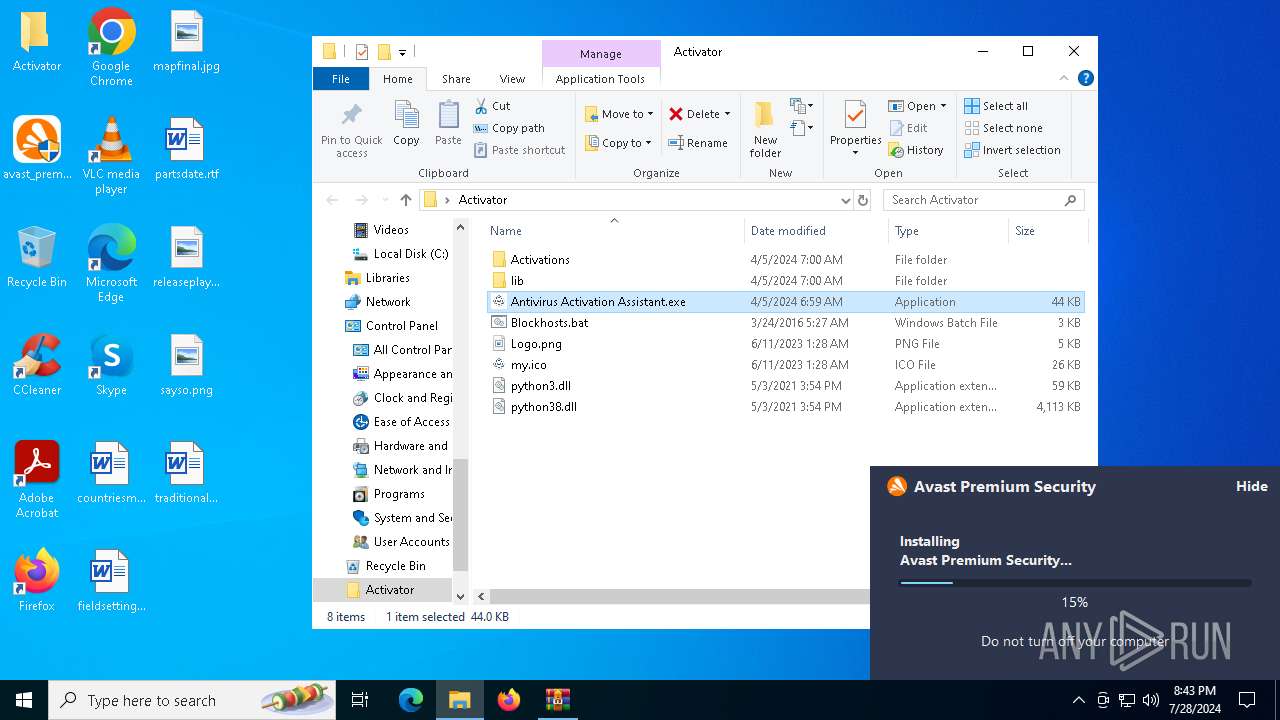Open WinRAR from taskbar
Image resolution: width=1280 pixels, height=720 pixels.
click(x=557, y=700)
